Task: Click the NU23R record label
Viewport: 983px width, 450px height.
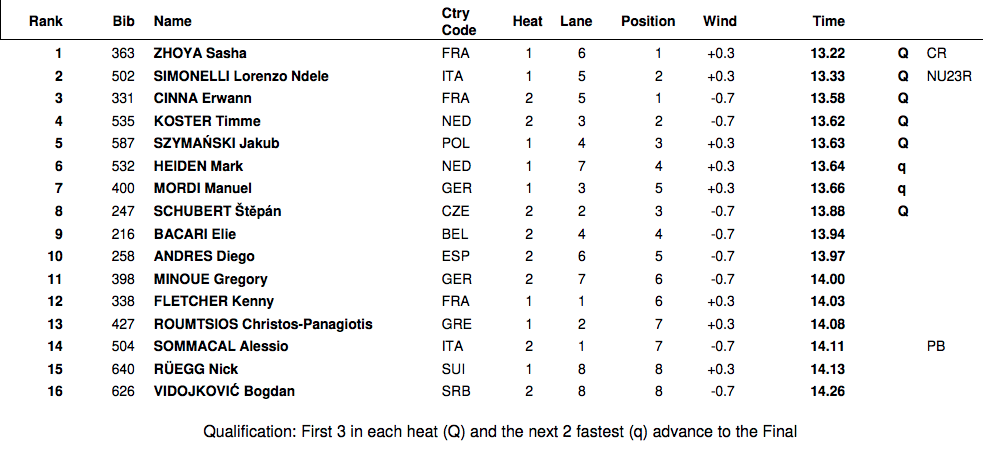Action: (x=949, y=76)
